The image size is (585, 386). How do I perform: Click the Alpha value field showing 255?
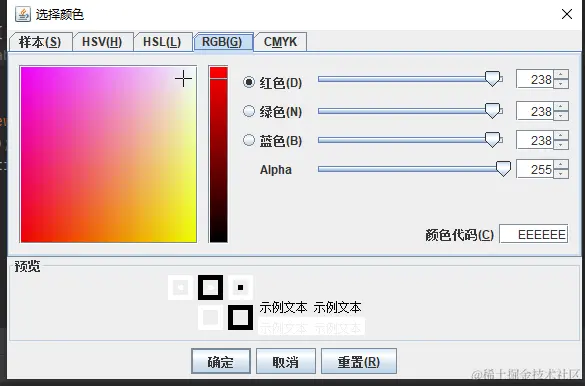[535, 169]
